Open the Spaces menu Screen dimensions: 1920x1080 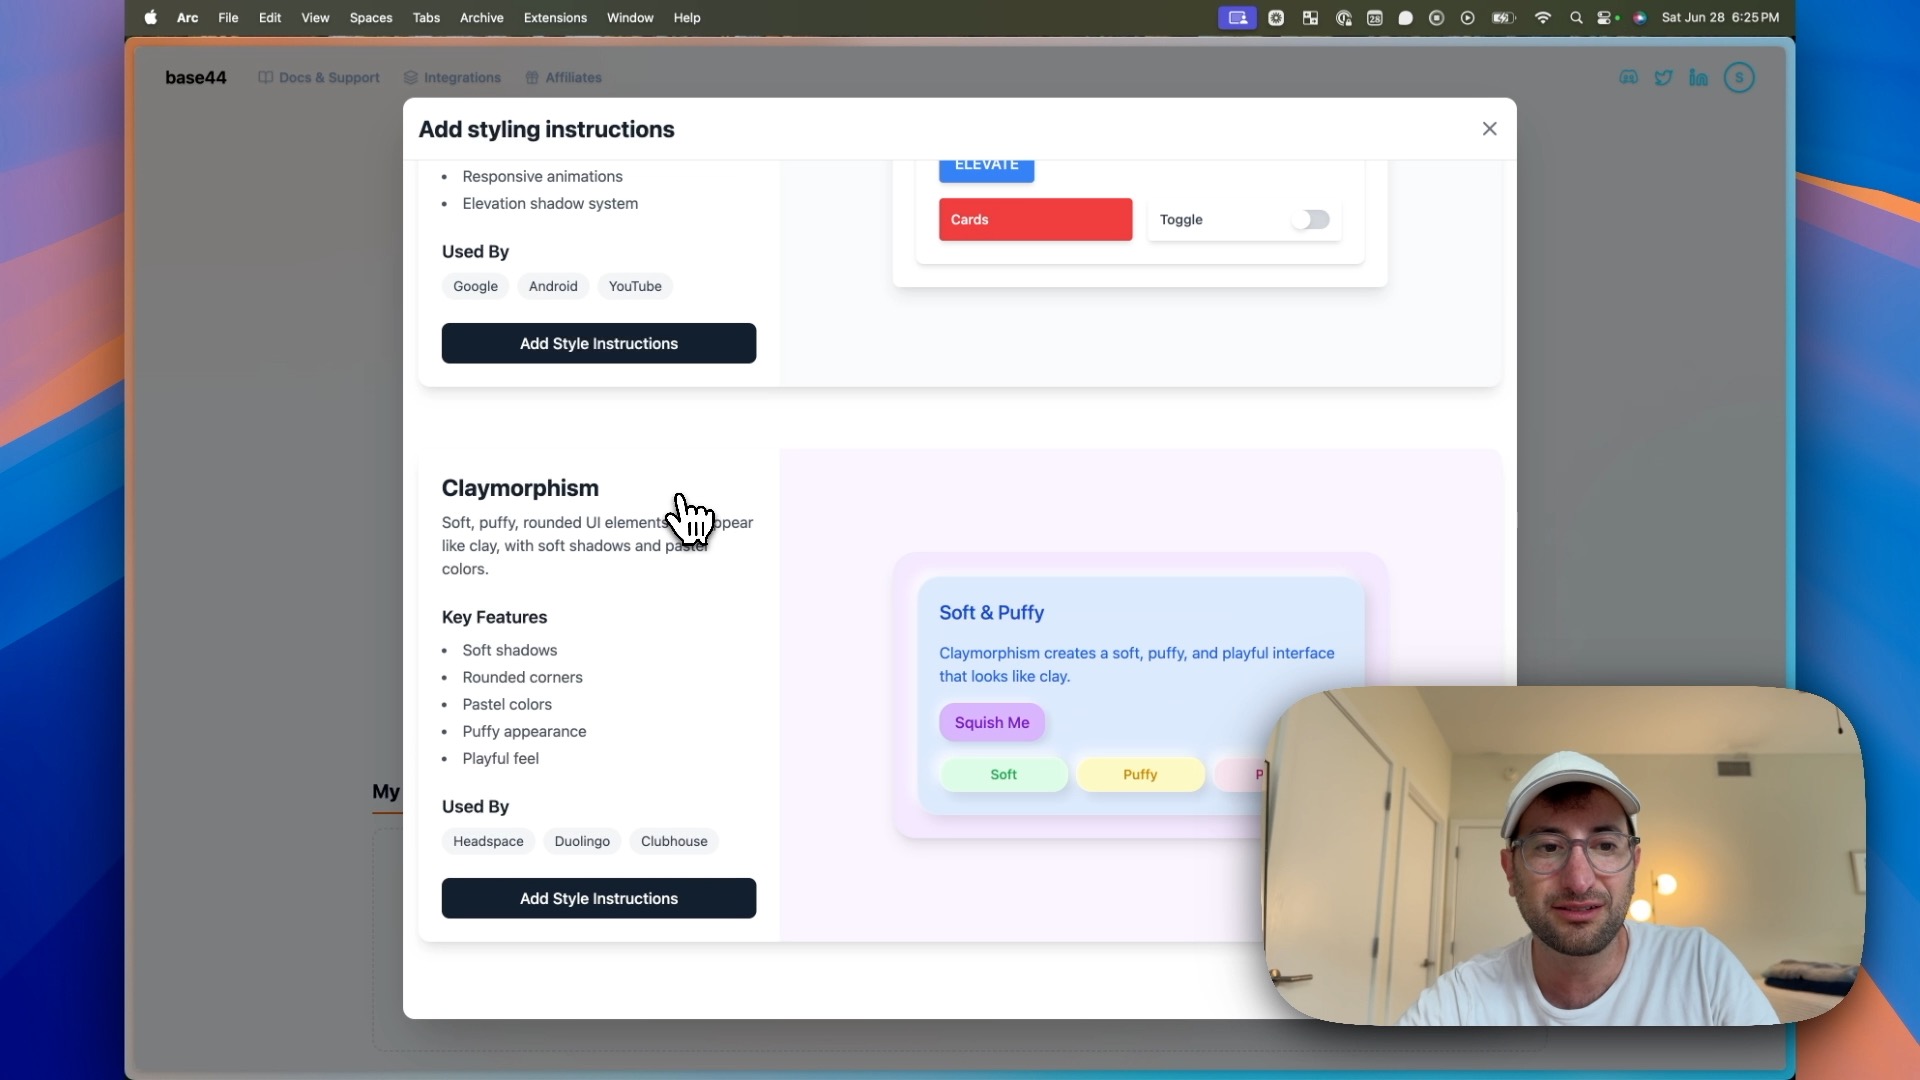370,17
